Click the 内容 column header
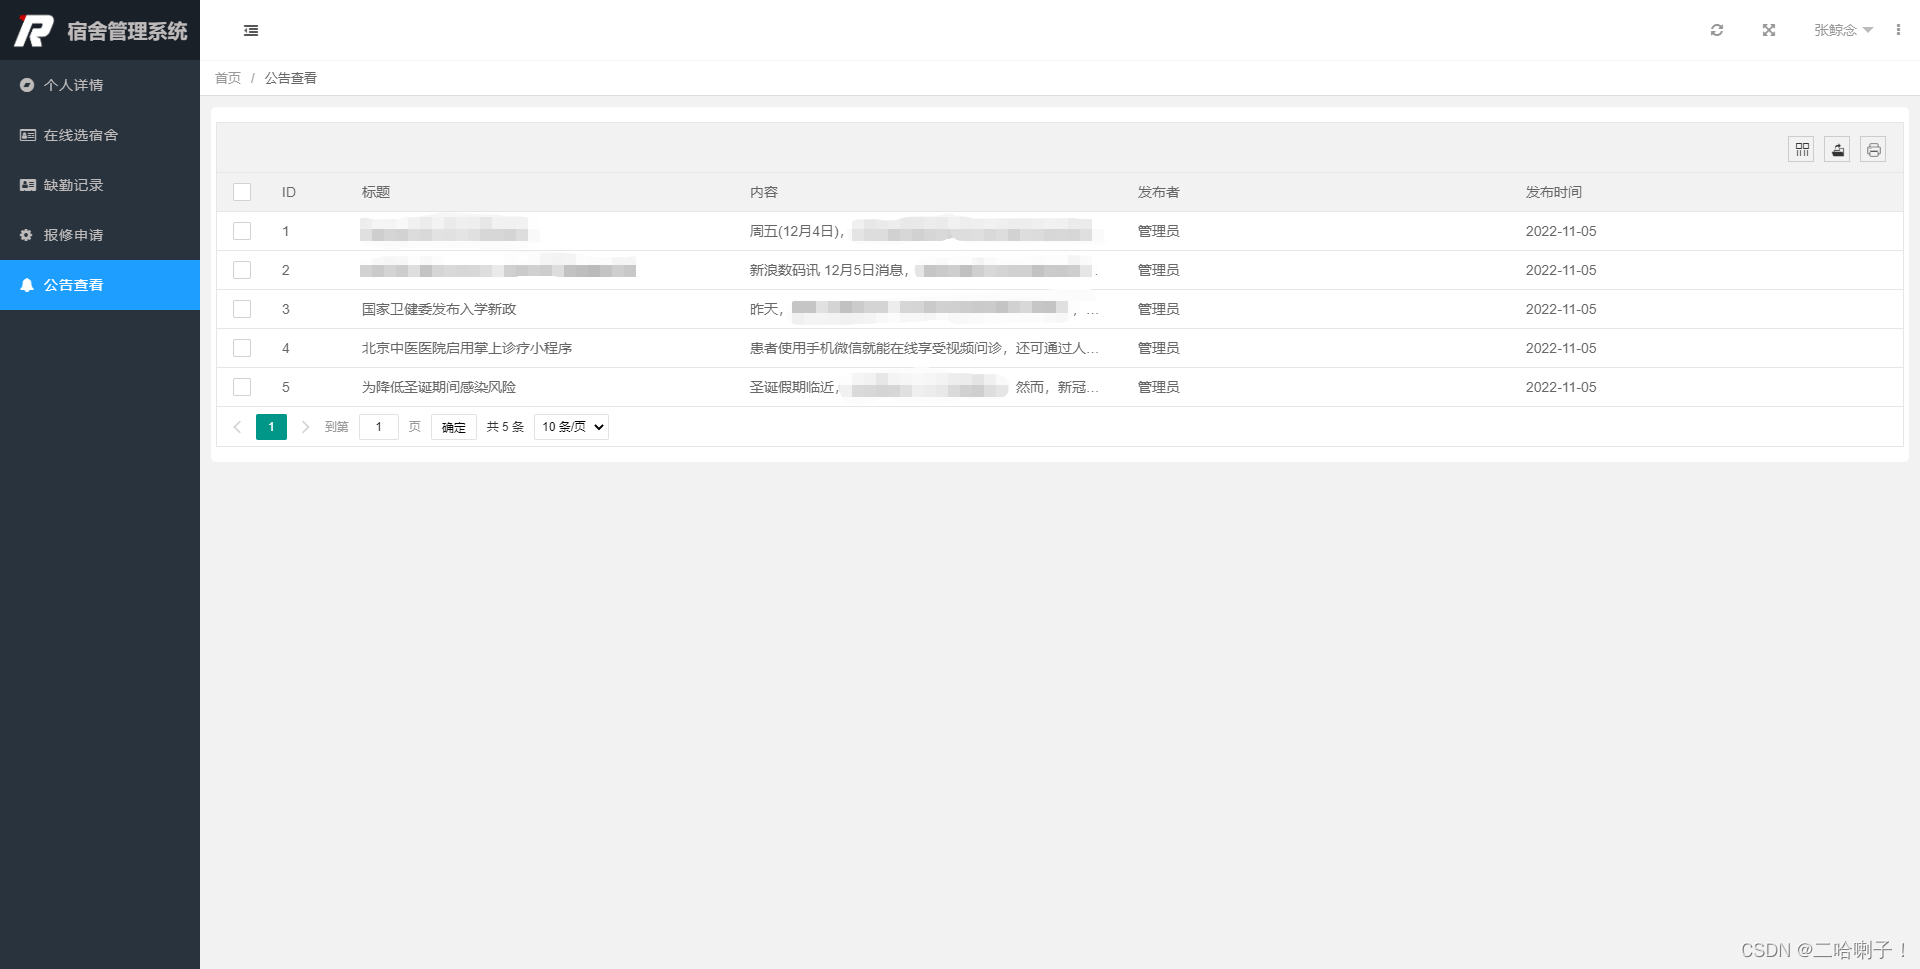The height and width of the screenshot is (969, 1920). tap(764, 192)
